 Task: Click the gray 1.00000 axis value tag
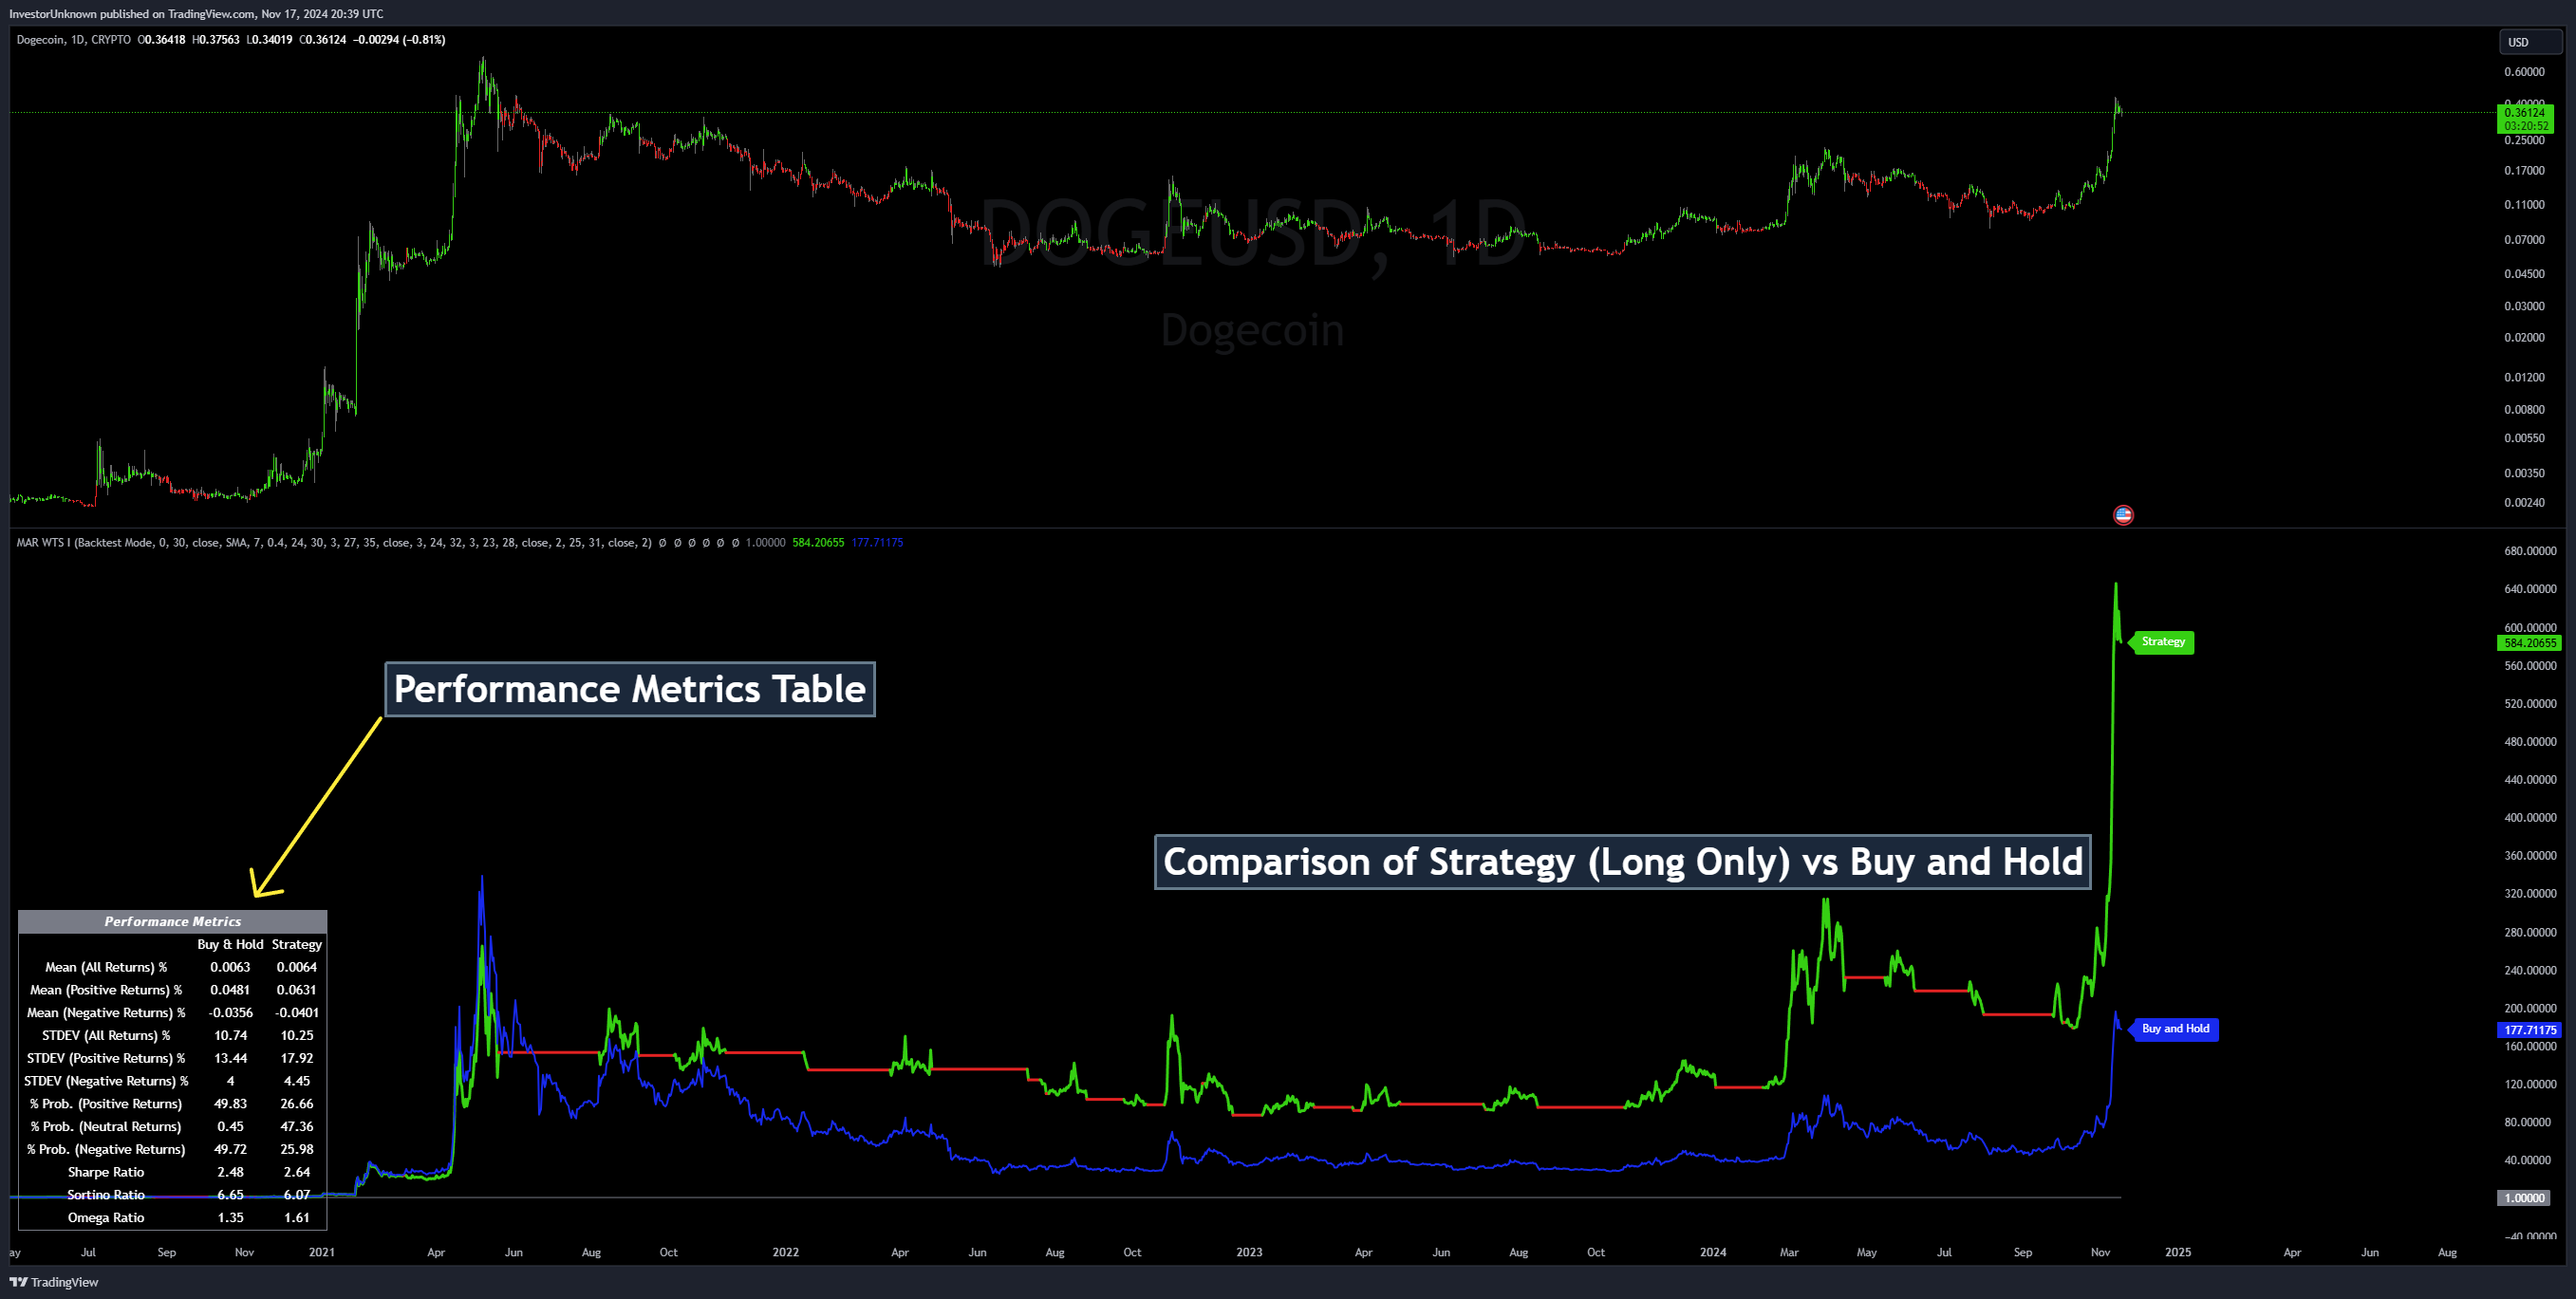point(2525,1198)
